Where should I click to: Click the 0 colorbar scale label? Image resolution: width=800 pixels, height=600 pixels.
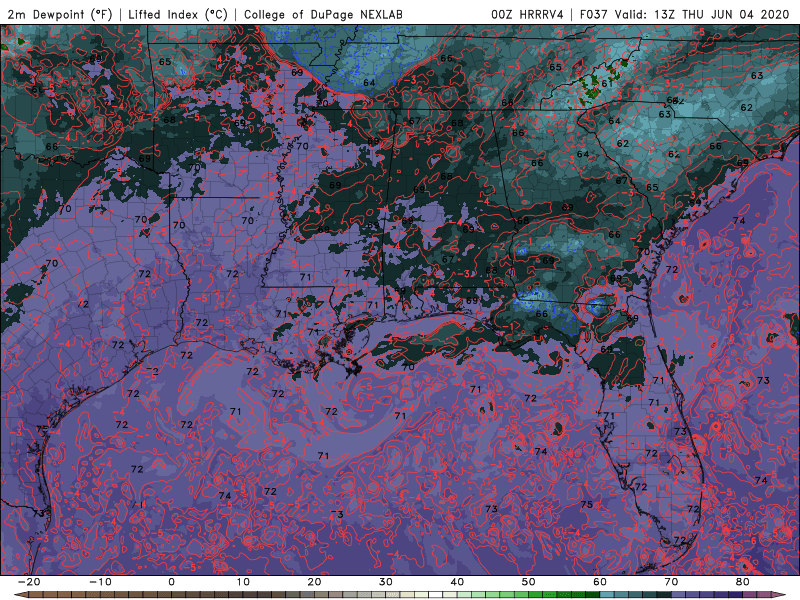171,582
